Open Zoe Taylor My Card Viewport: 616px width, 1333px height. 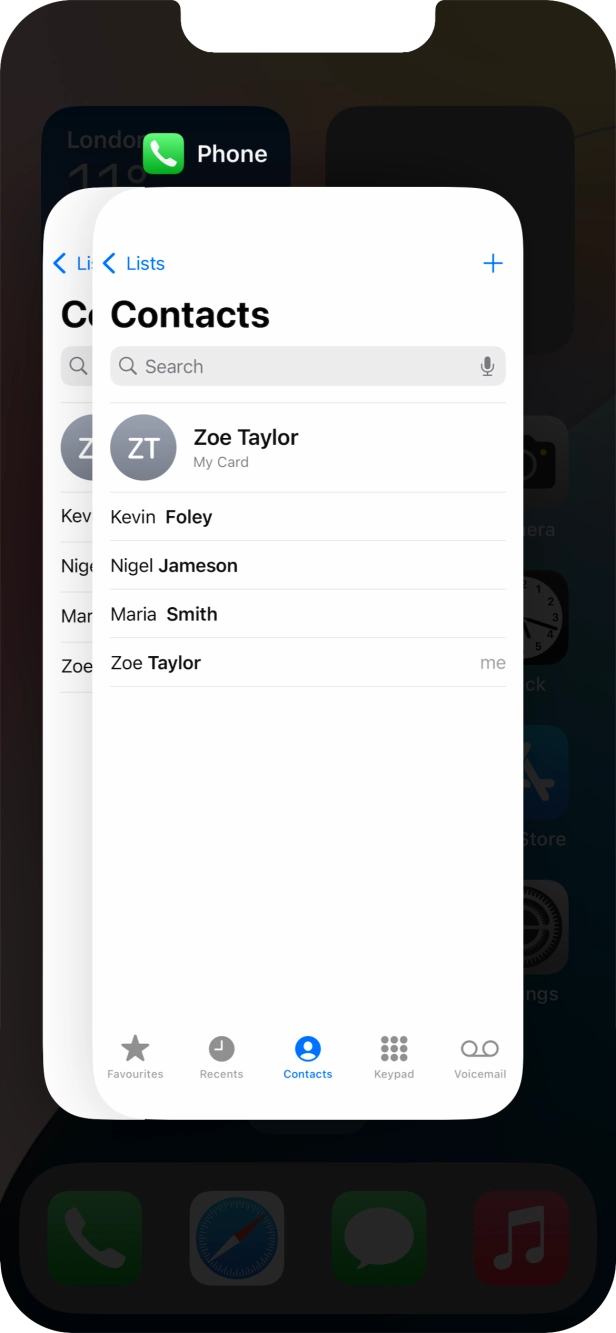click(308, 448)
